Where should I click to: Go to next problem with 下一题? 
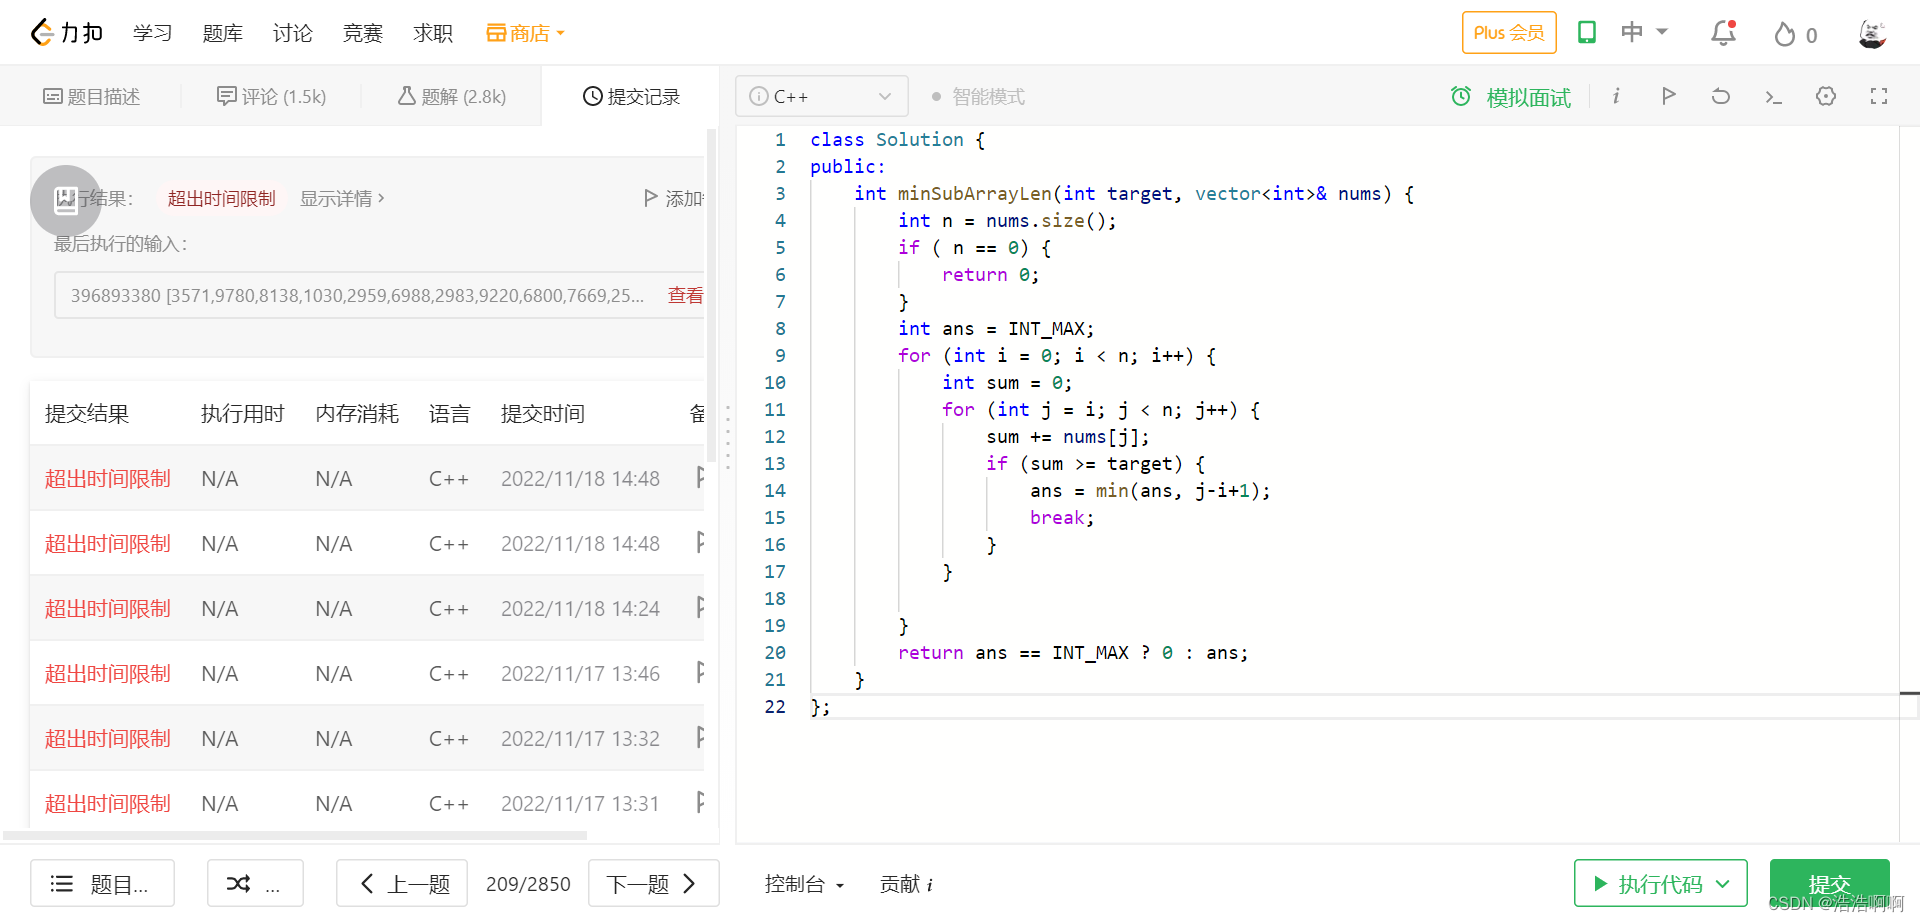click(652, 884)
